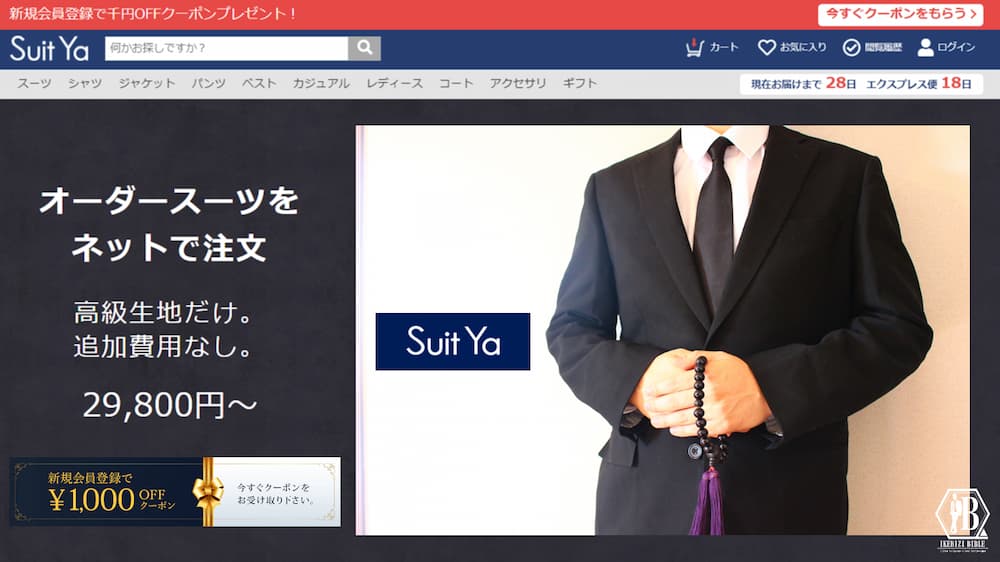Open browsing history checkmark icon
The height and width of the screenshot is (562, 1000).
click(851, 47)
